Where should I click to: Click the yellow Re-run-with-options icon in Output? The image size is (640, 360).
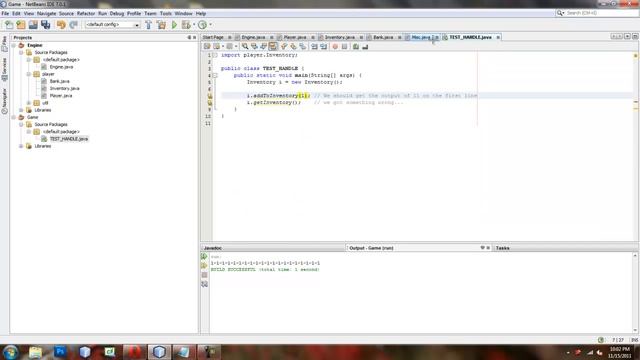204,266
